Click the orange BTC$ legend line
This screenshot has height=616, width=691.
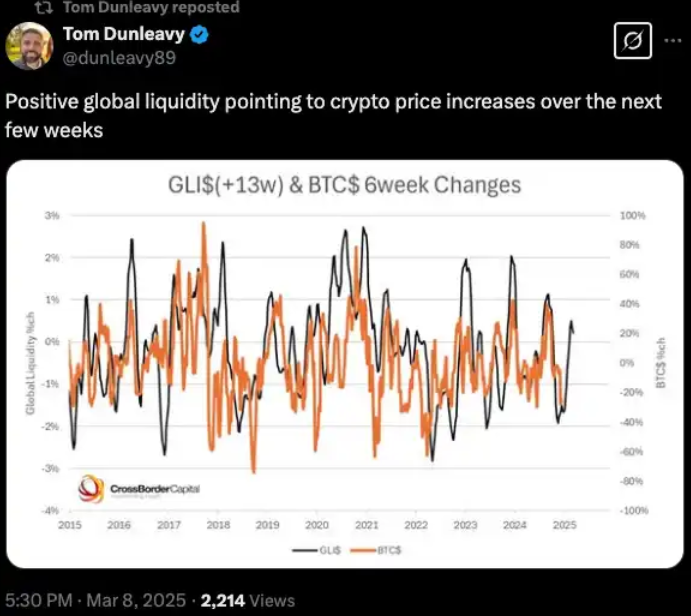pos(364,550)
